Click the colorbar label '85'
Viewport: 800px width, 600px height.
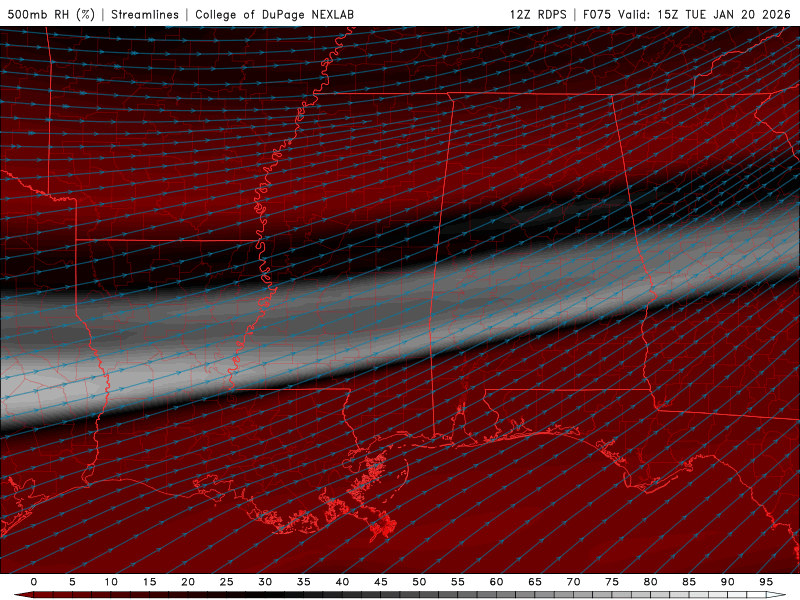[689, 582]
